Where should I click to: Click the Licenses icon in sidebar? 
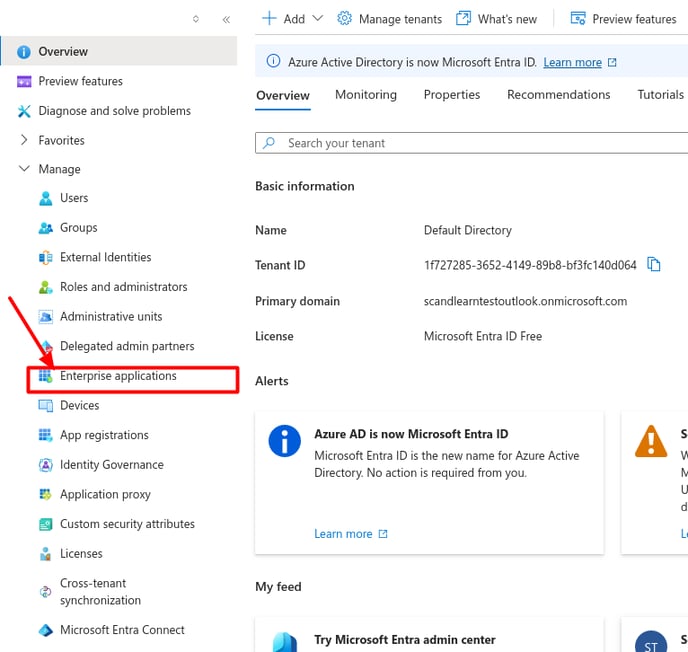45,554
